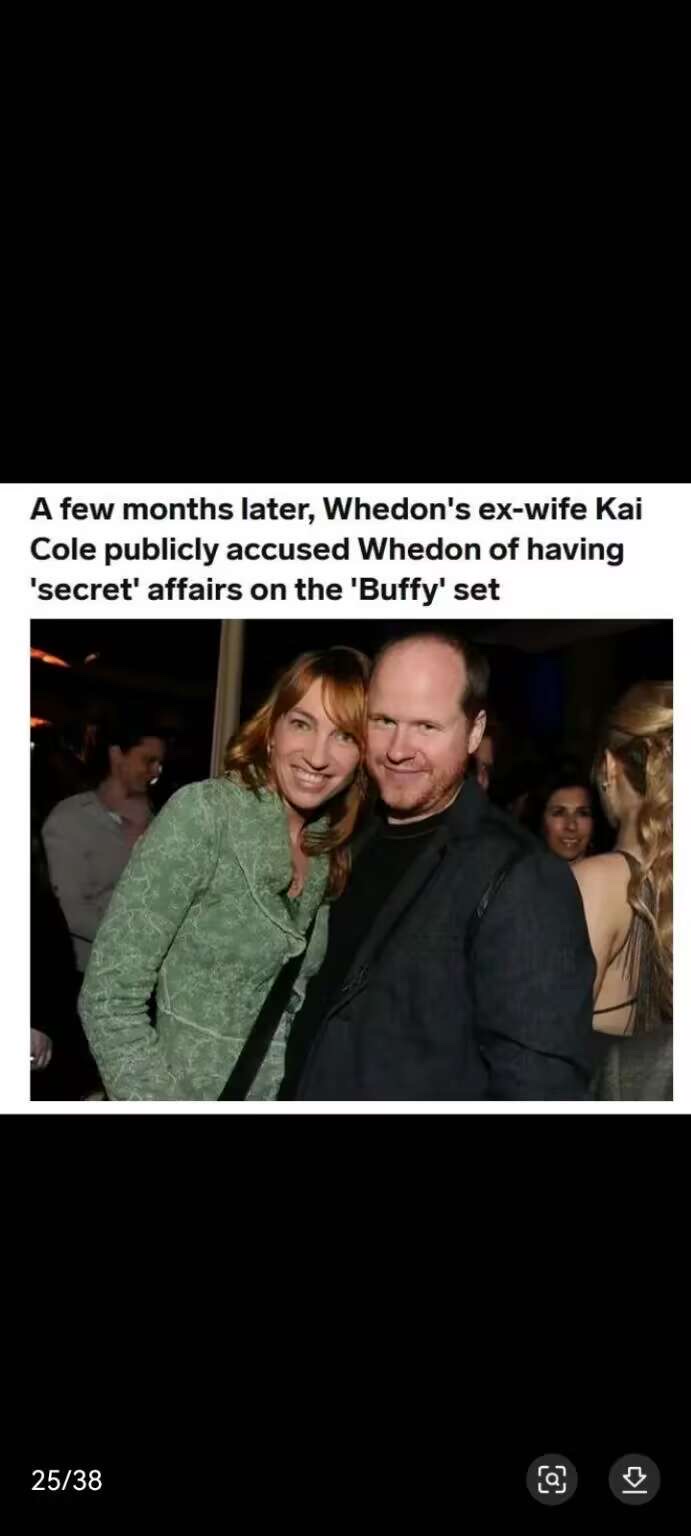Download the current image
This screenshot has width=691, height=1536.
pyautogui.click(x=634, y=1479)
